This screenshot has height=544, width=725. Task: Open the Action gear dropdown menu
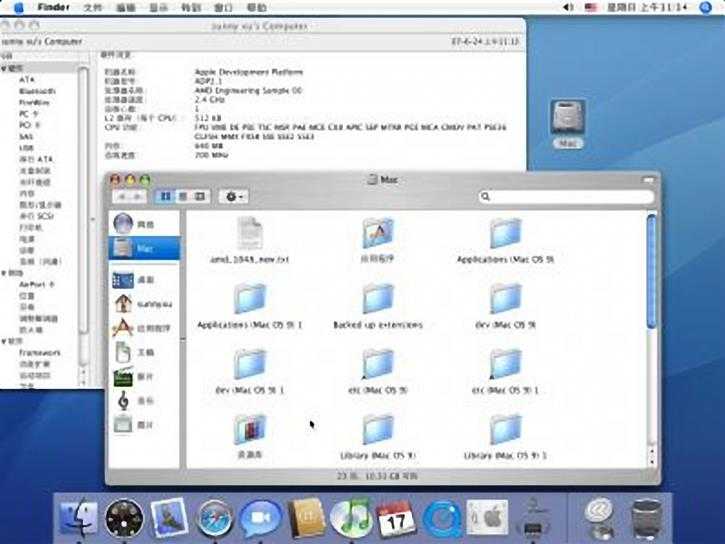pyautogui.click(x=233, y=196)
